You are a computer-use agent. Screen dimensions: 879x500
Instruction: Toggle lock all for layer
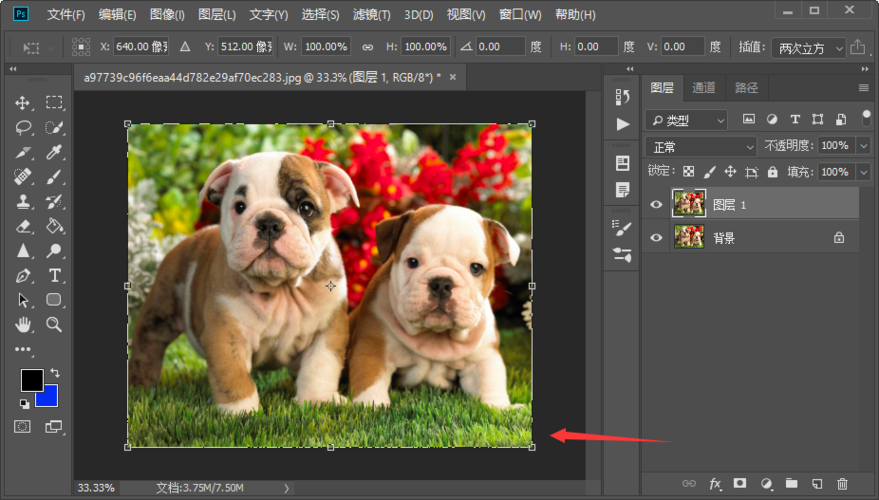(x=772, y=172)
